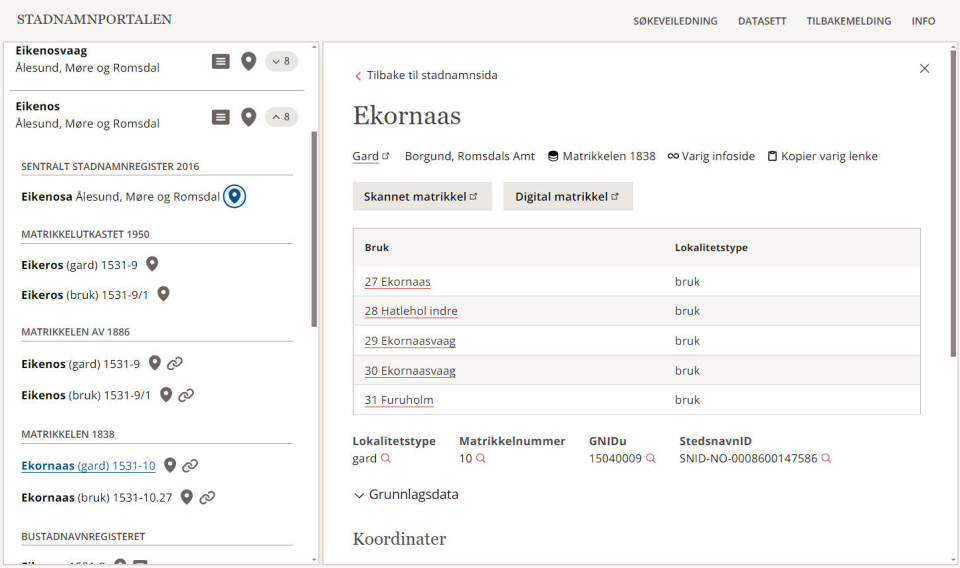Search by StedsnavnID magnifier icon
This screenshot has width=960, height=568.
[x=826, y=459]
